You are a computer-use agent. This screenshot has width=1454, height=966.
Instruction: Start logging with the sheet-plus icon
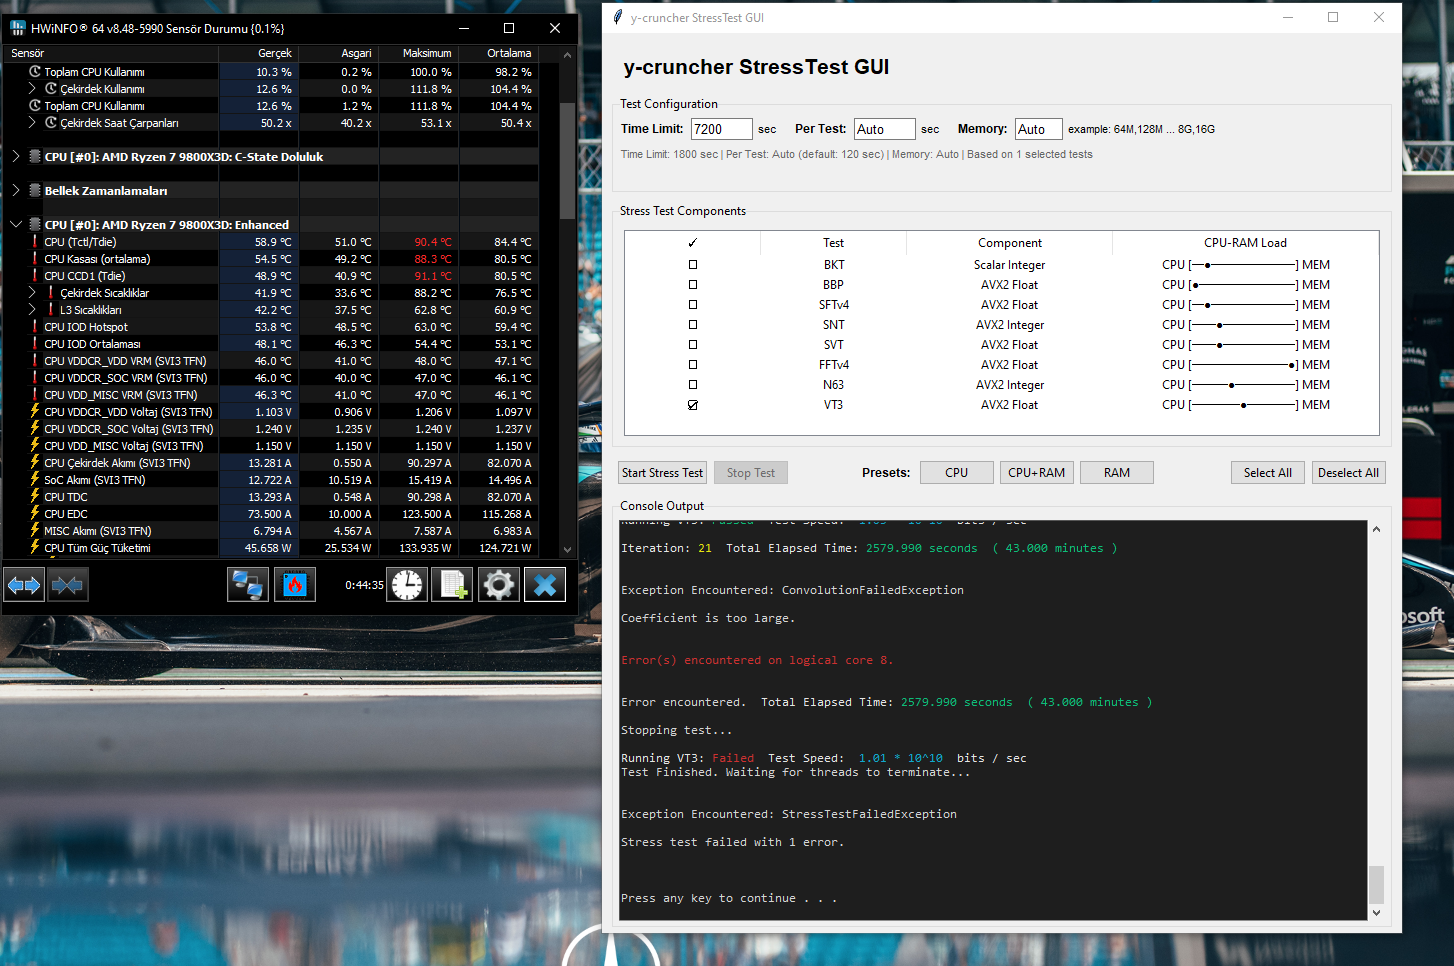click(452, 585)
